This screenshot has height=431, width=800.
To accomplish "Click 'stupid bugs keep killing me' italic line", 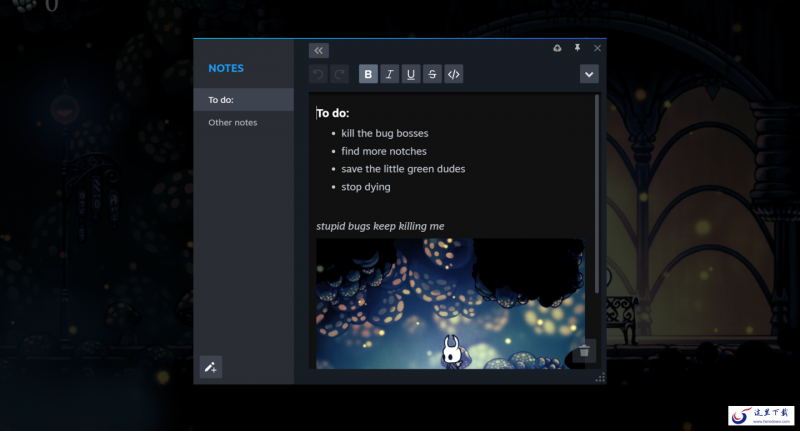I will pos(380,226).
